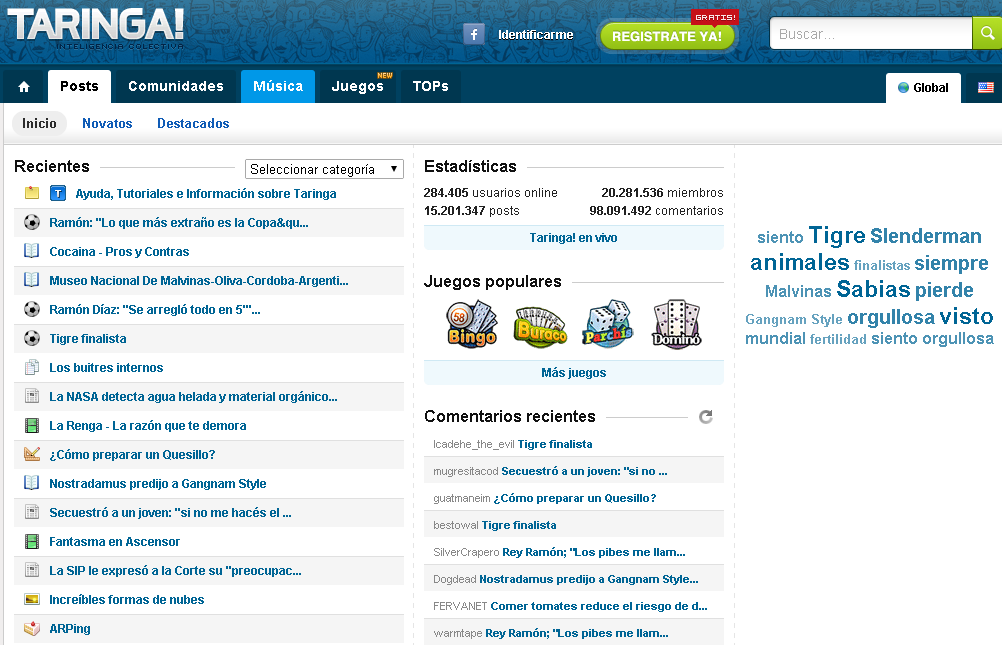Select the Destacados sub-tab
1002x645 pixels.
coord(193,123)
